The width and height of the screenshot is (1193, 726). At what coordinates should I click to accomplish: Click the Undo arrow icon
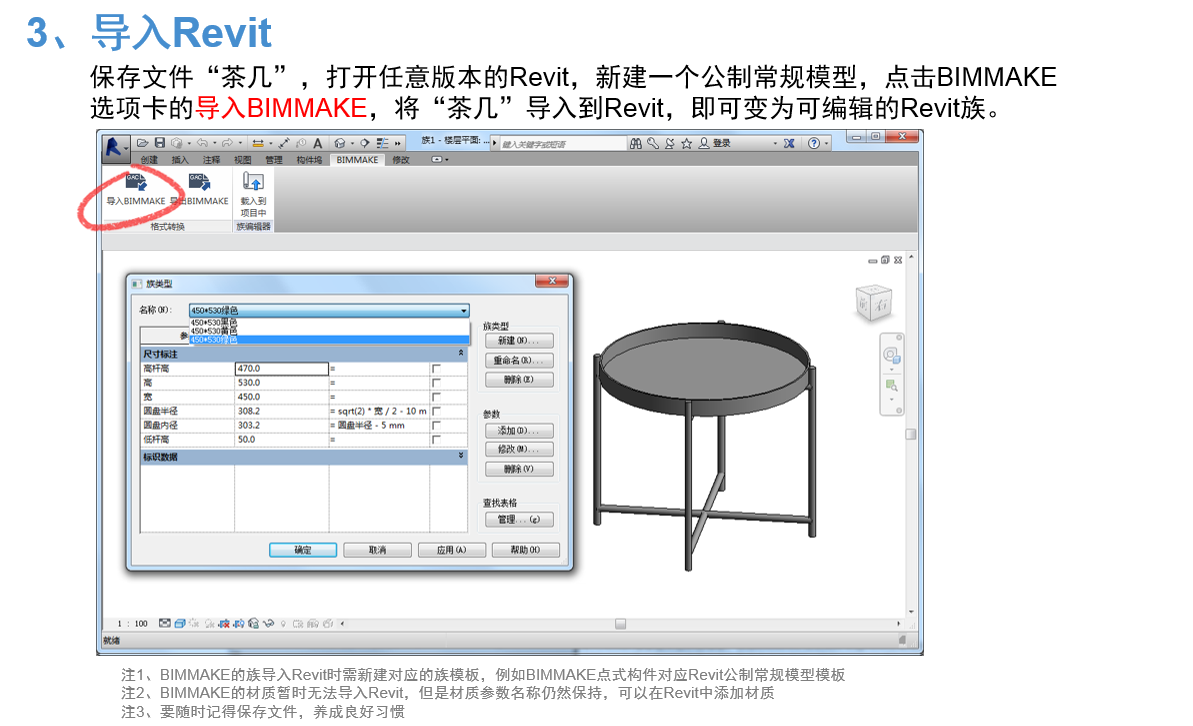point(202,142)
